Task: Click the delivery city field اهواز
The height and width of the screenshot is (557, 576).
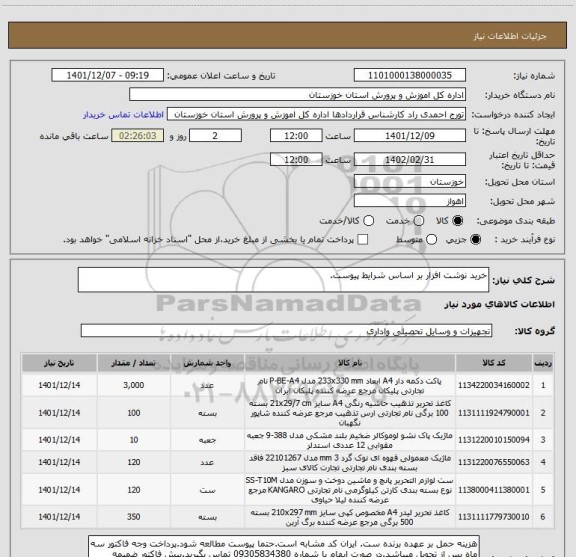Action: [x=410, y=201]
